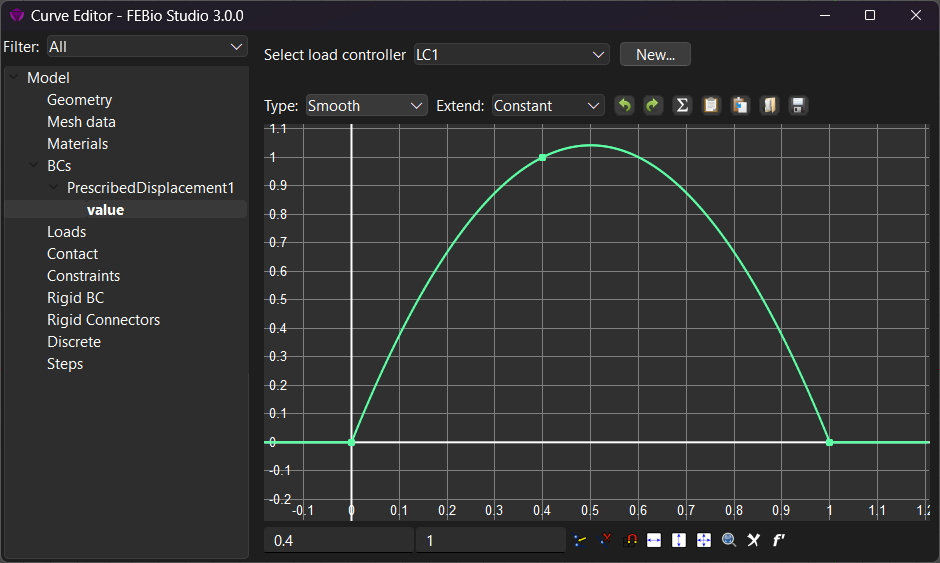This screenshot has width=940, height=563.
Task: Select the curve point at x equals 1
Action: 830,442
